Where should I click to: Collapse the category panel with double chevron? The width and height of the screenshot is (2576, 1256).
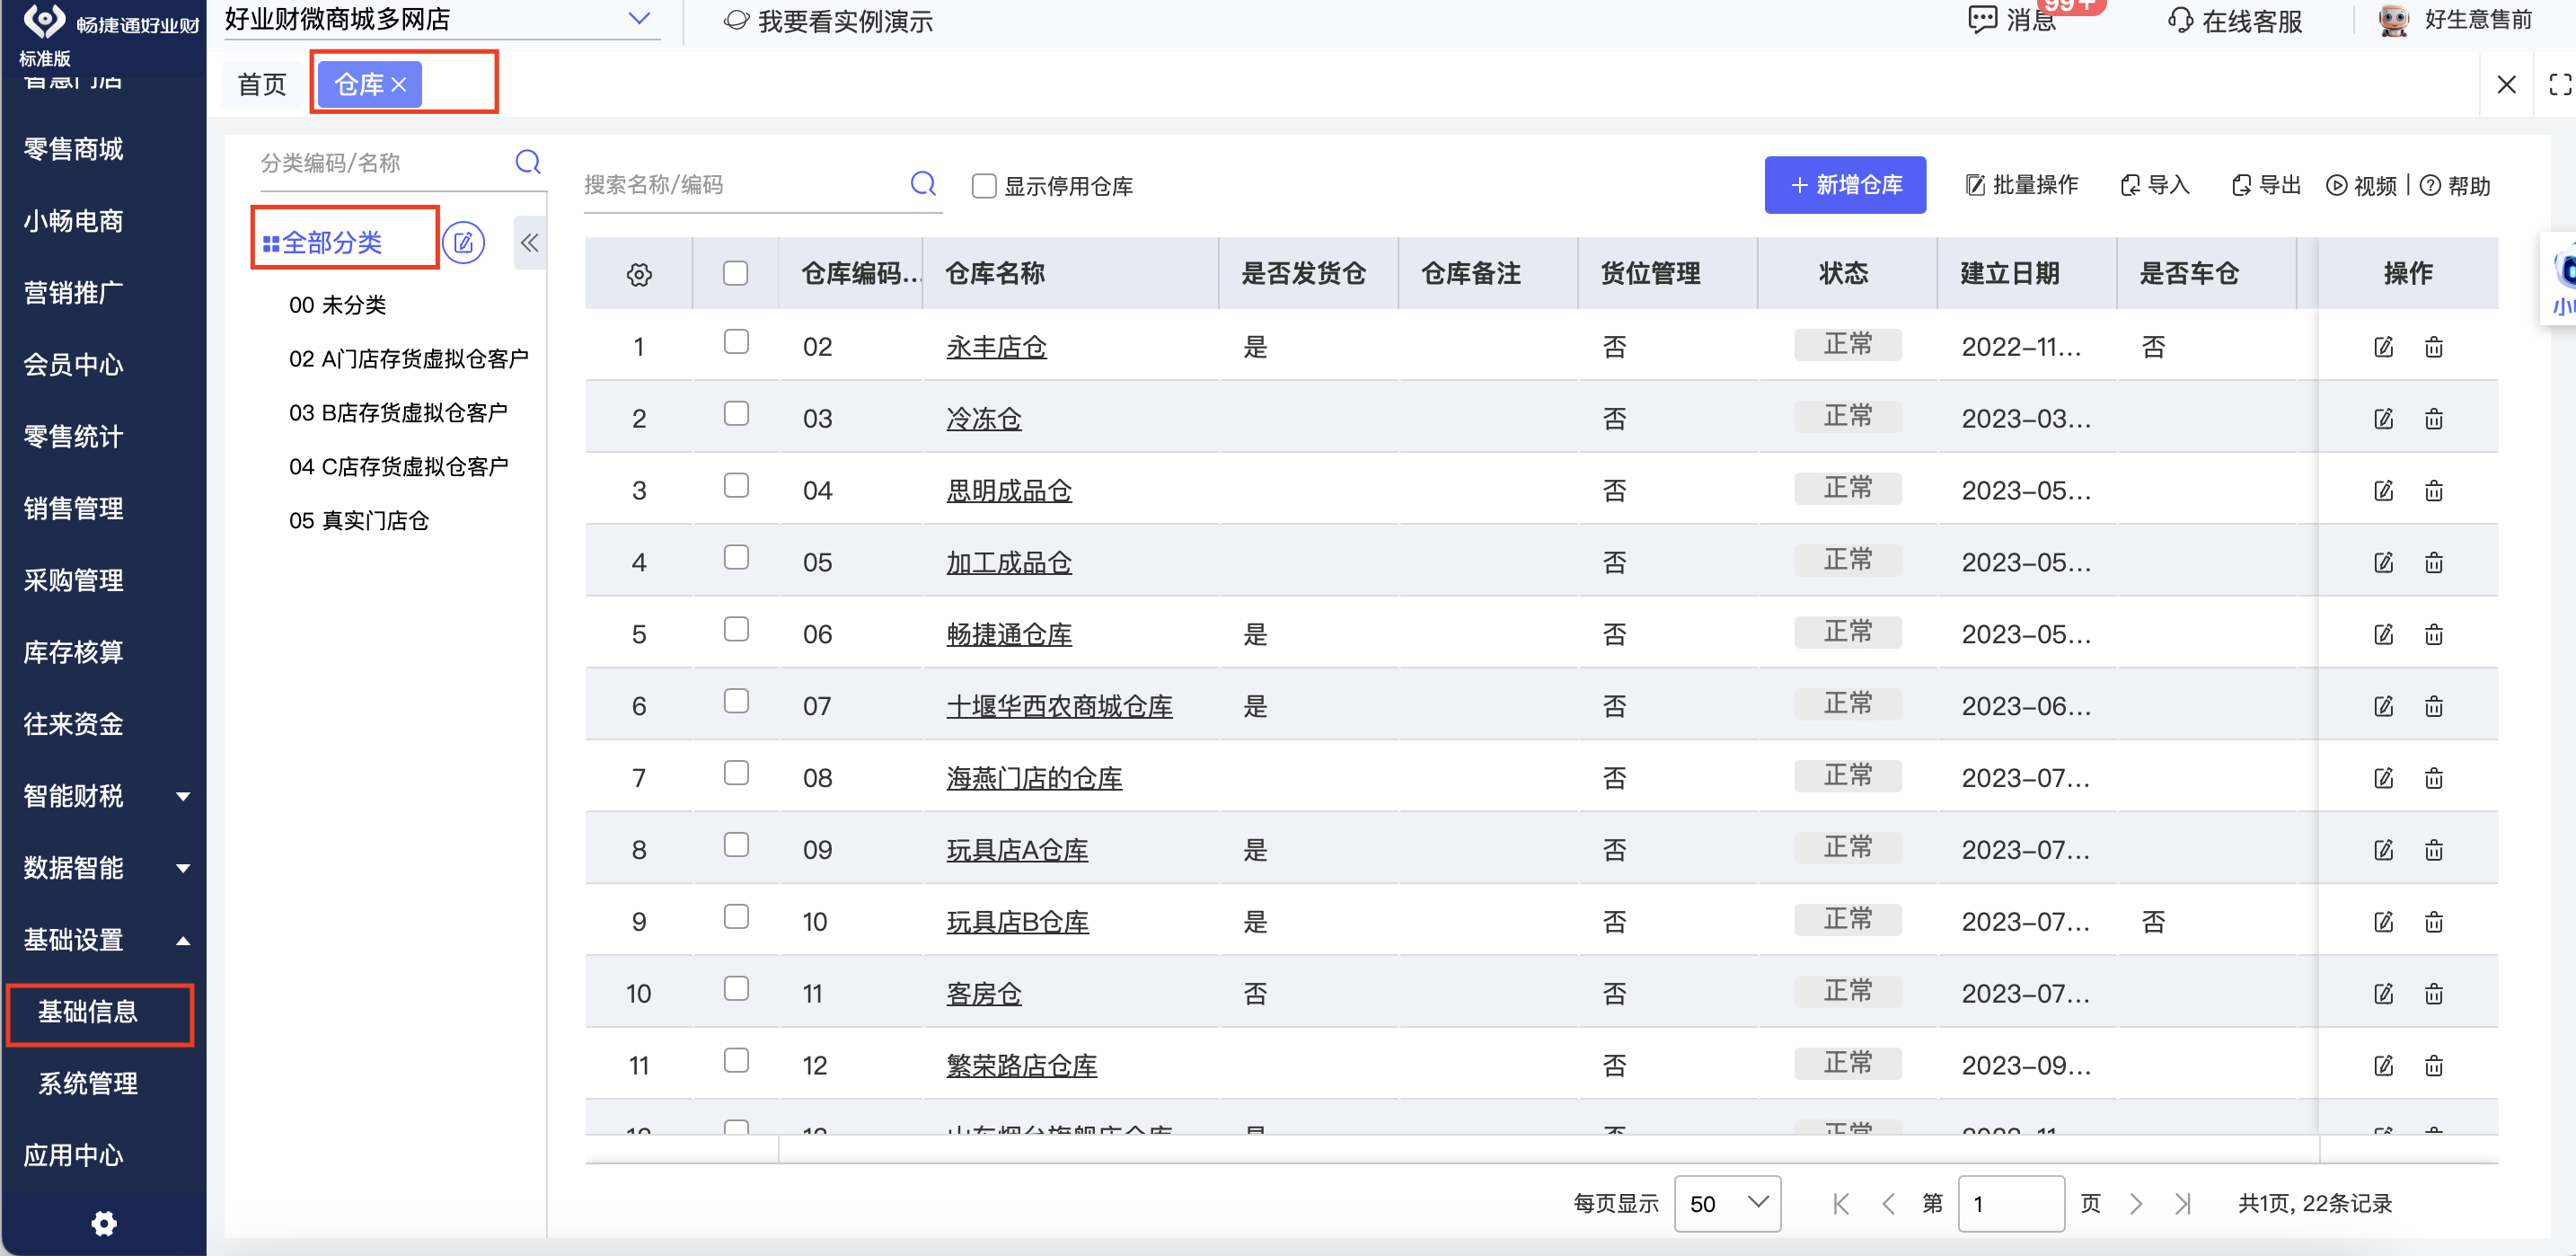pyautogui.click(x=529, y=243)
